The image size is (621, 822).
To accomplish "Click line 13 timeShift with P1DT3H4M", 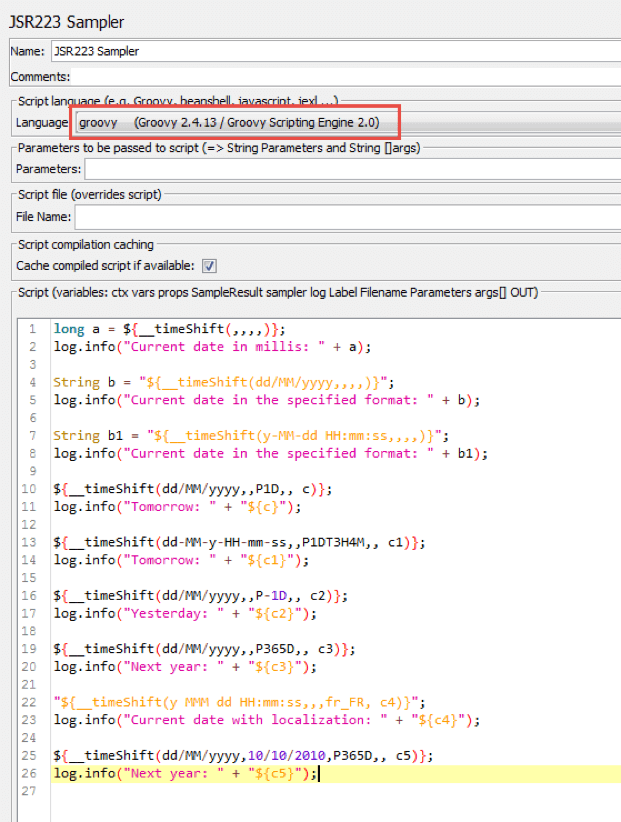I will point(239,543).
